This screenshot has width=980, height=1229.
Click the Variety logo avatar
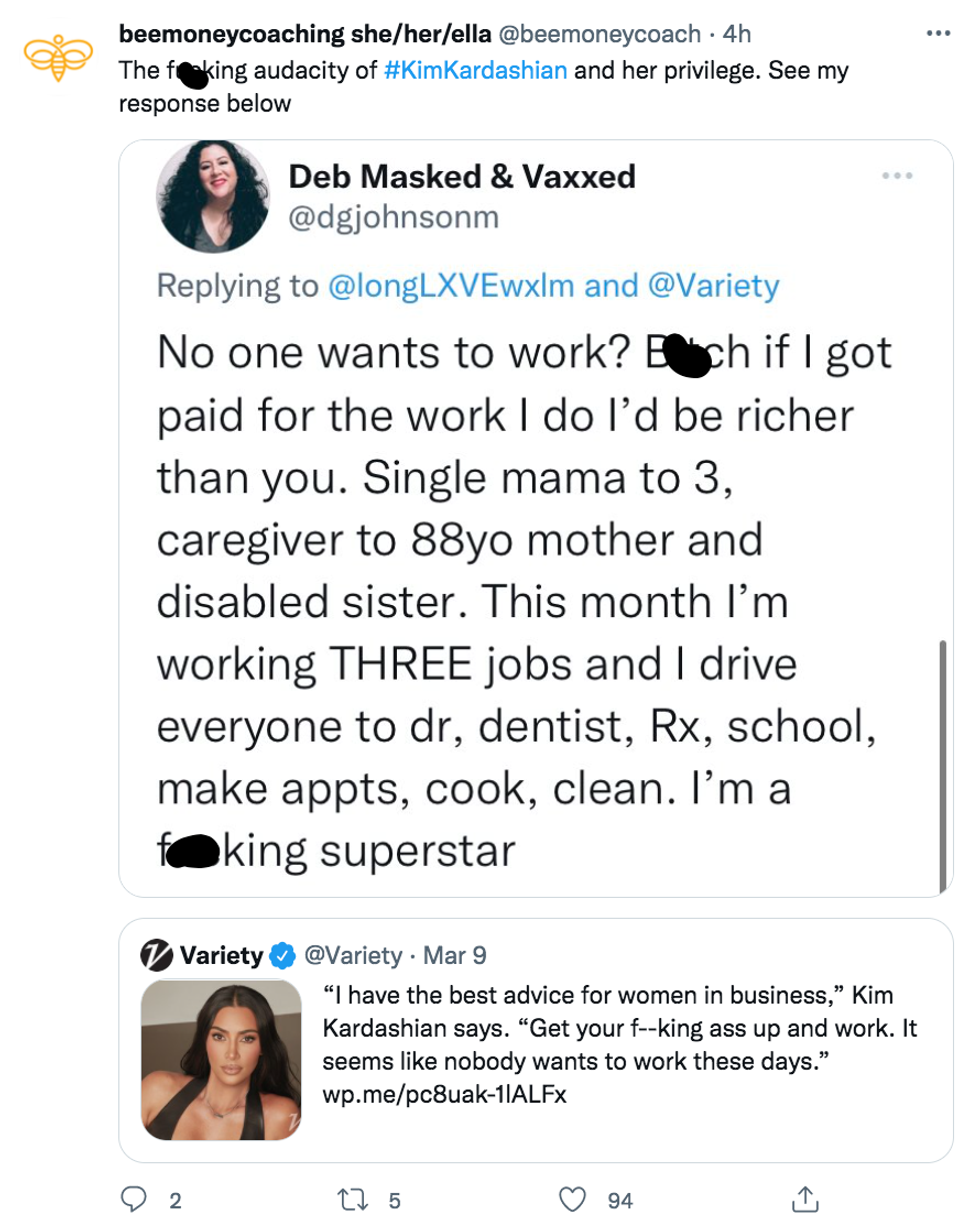pos(157,955)
